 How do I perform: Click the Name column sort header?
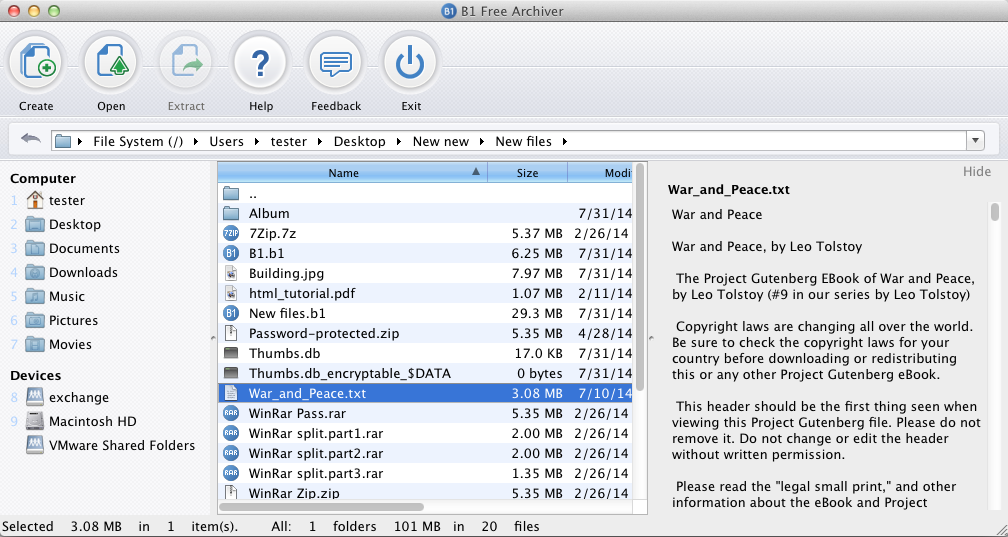(x=343, y=173)
